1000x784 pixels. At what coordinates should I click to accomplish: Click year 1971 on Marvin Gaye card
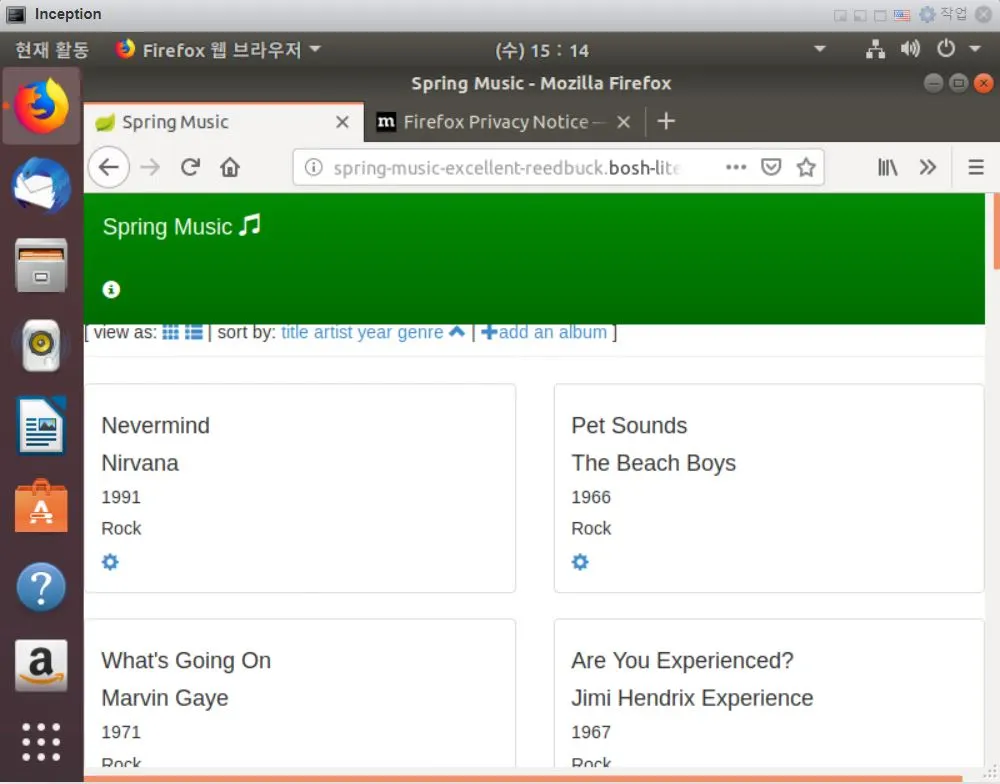pyautogui.click(x=121, y=732)
